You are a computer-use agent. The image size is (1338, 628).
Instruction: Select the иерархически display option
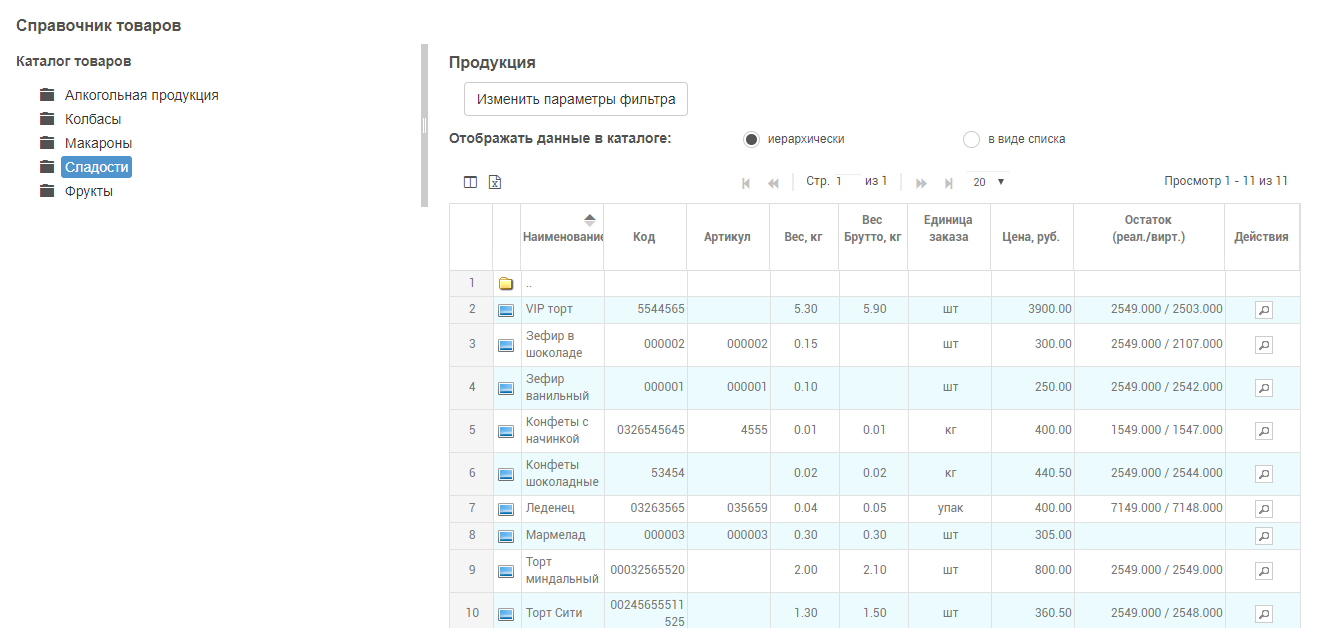coord(752,140)
